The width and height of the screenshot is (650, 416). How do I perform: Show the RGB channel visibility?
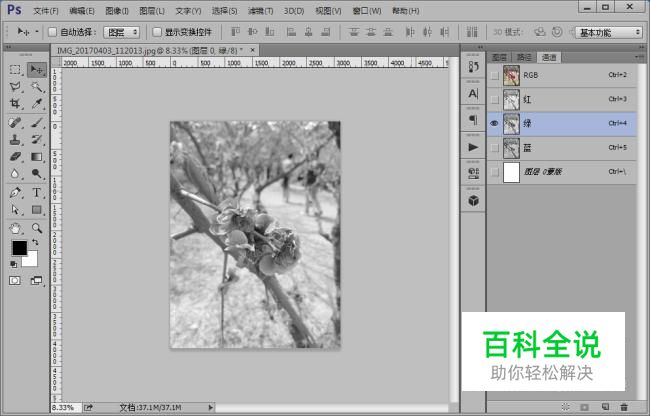[x=495, y=75]
